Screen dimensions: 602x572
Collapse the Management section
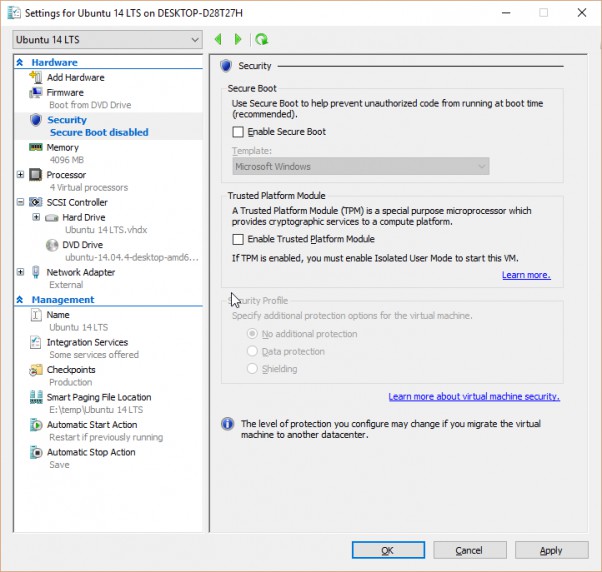pos(20,299)
